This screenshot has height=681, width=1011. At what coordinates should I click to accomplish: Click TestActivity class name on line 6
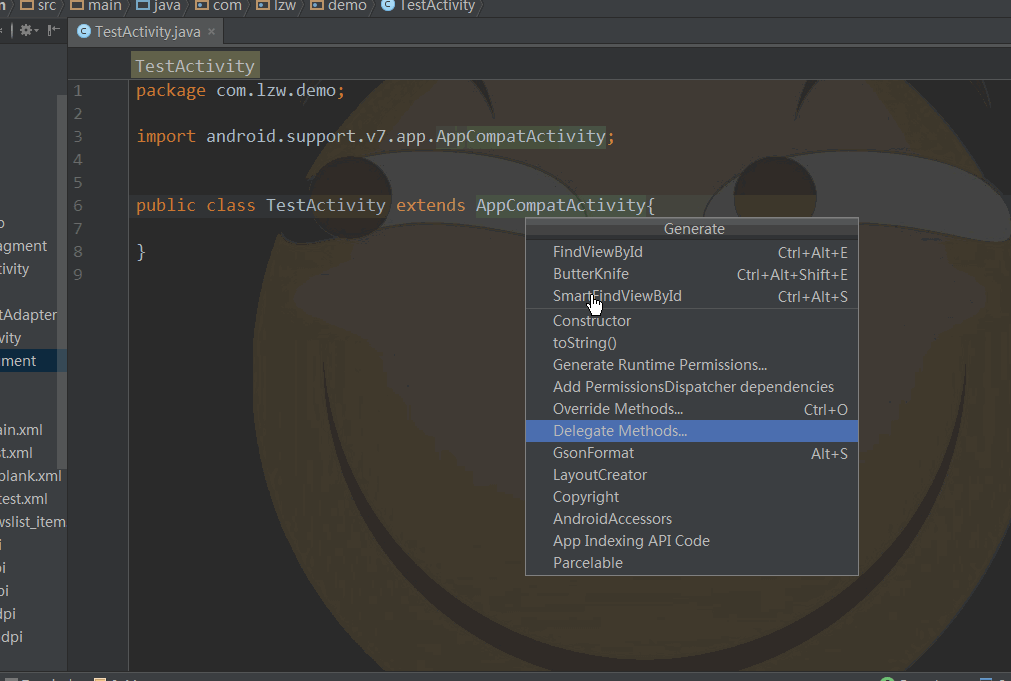click(x=326, y=205)
